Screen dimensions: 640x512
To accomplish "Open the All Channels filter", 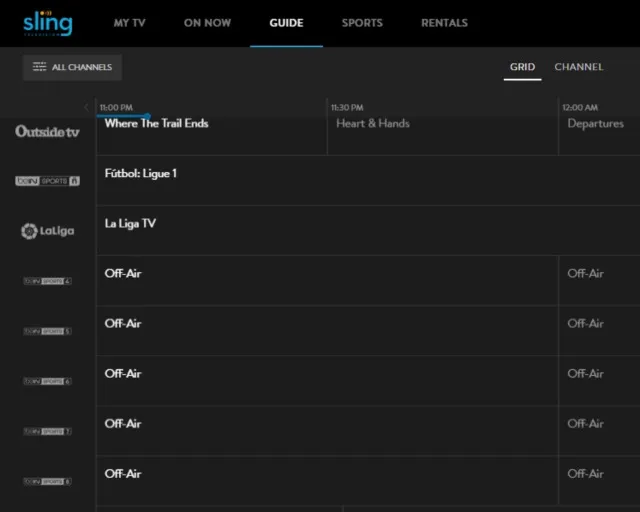I will click(72, 67).
